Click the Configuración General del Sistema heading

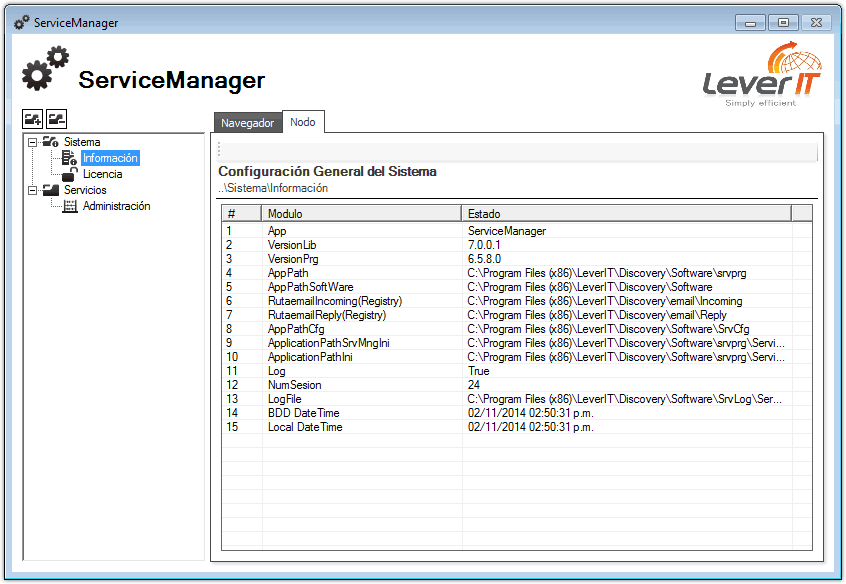coord(327,172)
